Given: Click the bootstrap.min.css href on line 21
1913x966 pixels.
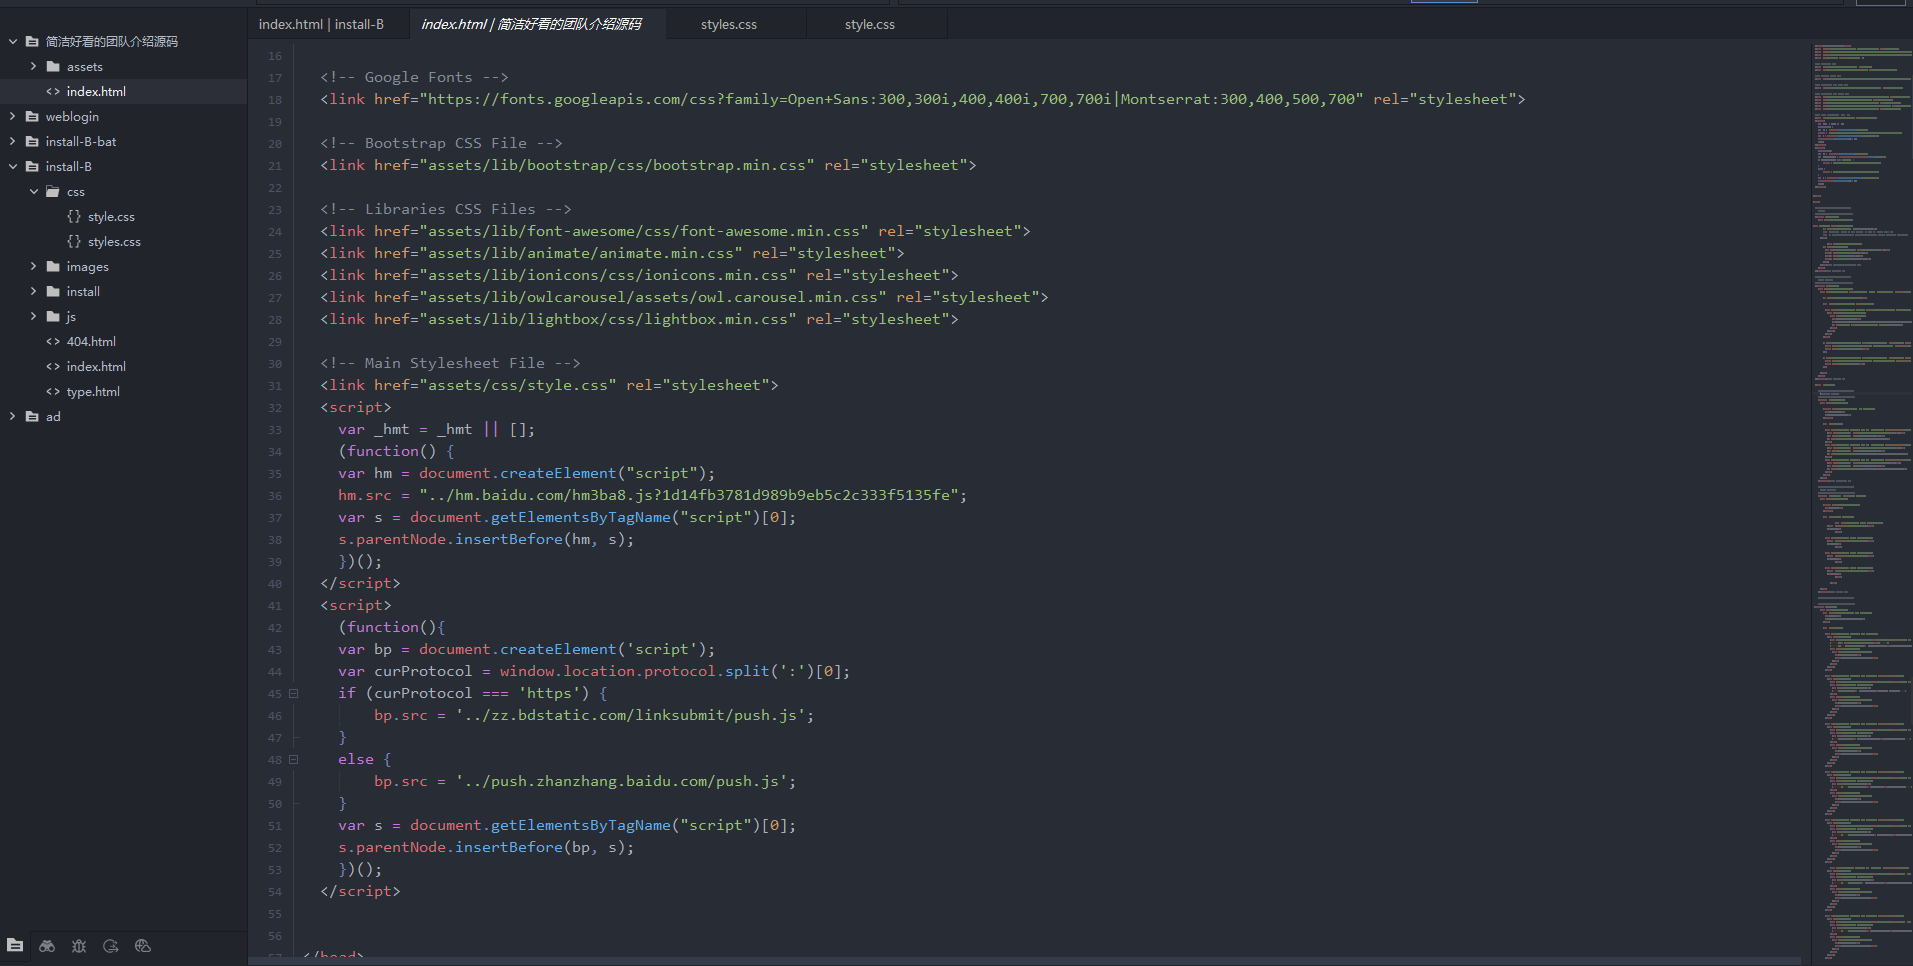Looking at the screenshot, I should [x=617, y=165].
